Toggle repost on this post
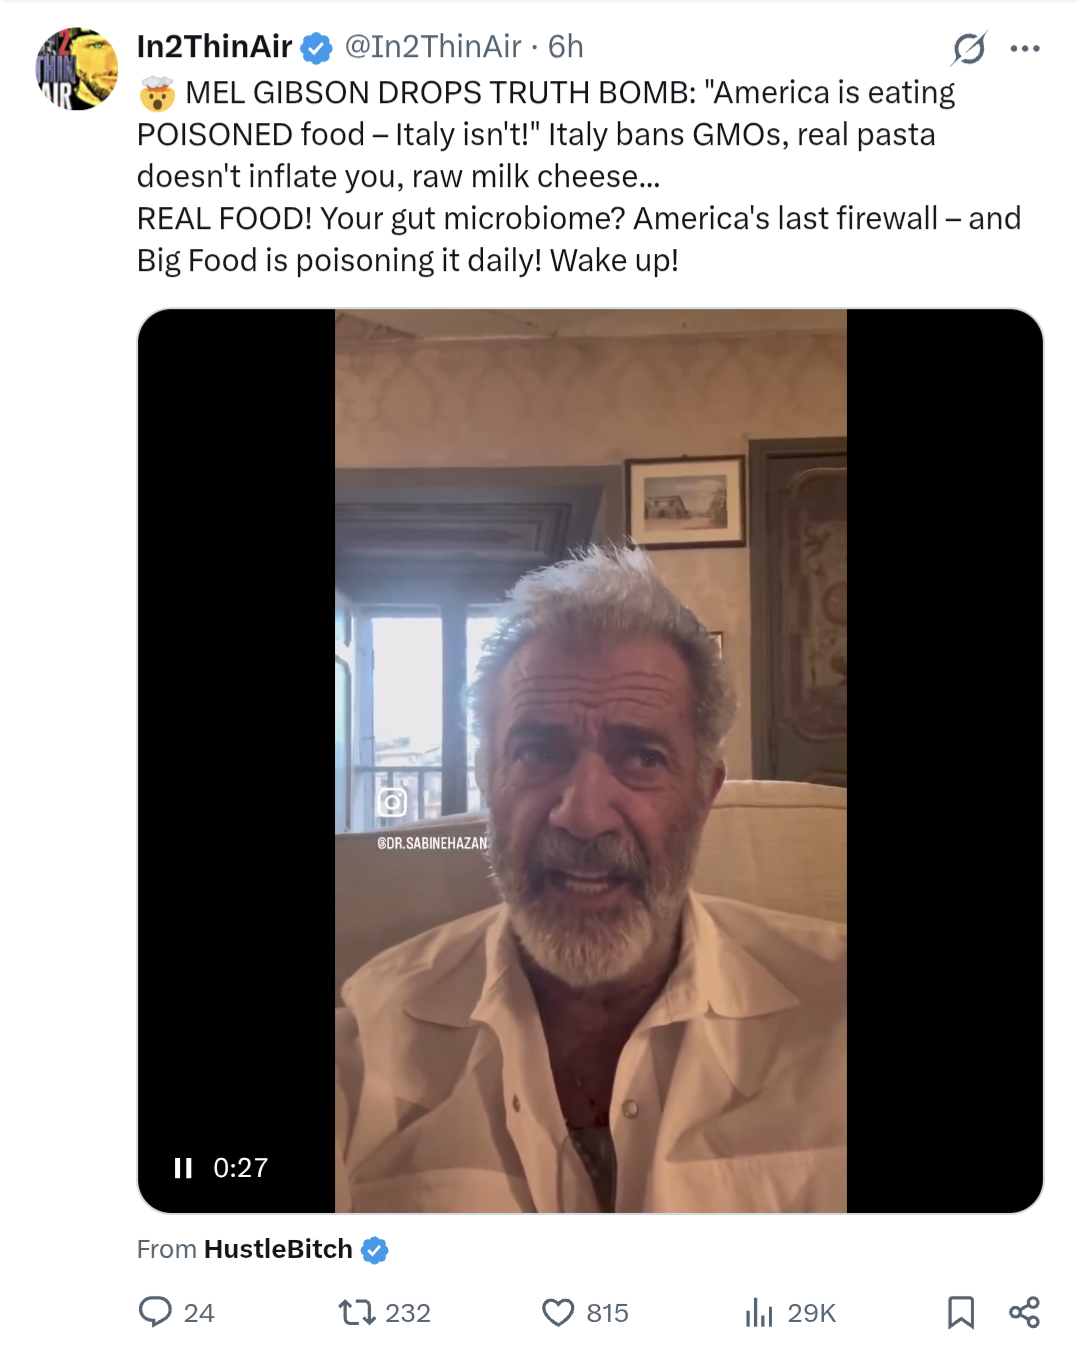The height and width of the screenshot is (1354, 1080). tap(357, 1312)
